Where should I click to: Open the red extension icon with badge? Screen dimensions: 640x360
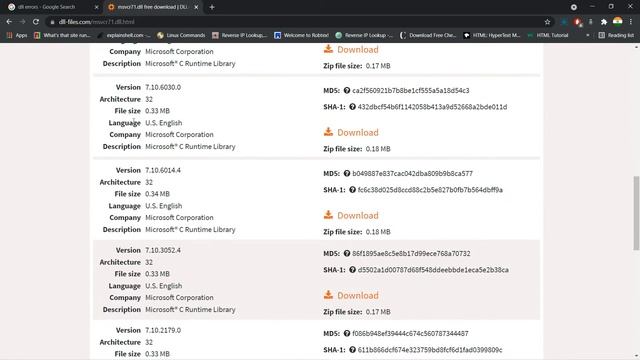[x=578, y=22]
